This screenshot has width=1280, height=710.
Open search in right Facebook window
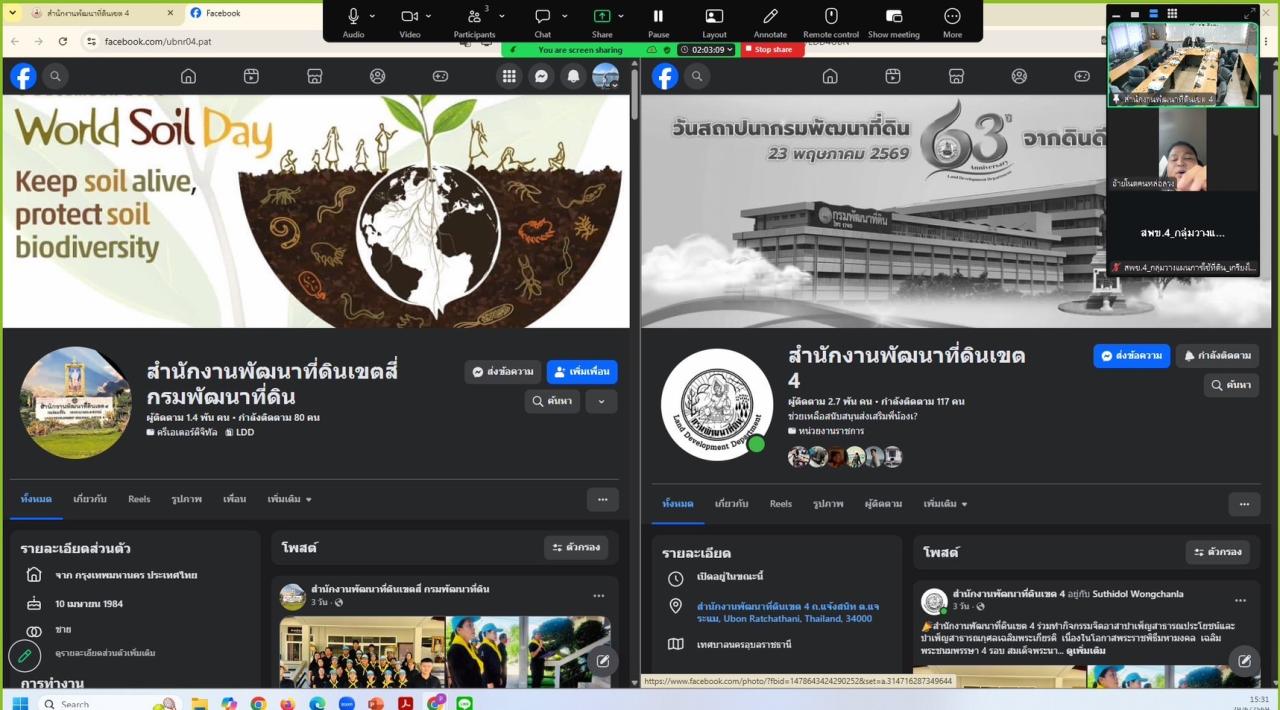point(697,76)
